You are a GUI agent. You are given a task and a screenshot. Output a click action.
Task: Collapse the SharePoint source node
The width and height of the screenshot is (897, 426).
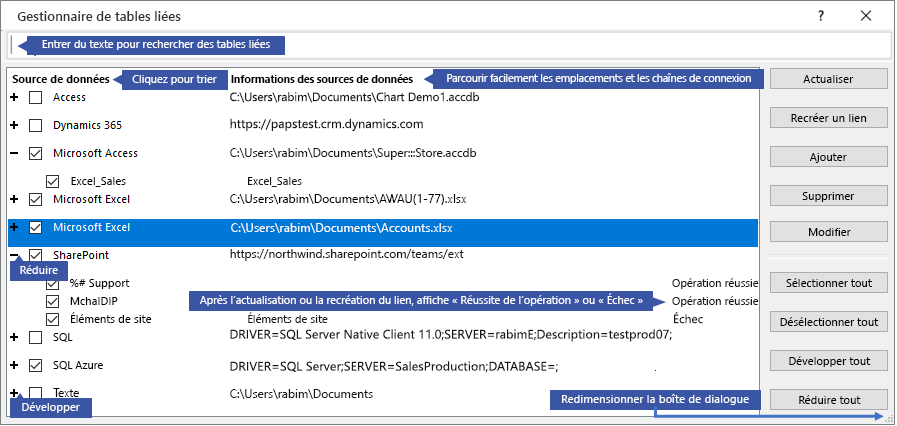(x=14, y=255)
